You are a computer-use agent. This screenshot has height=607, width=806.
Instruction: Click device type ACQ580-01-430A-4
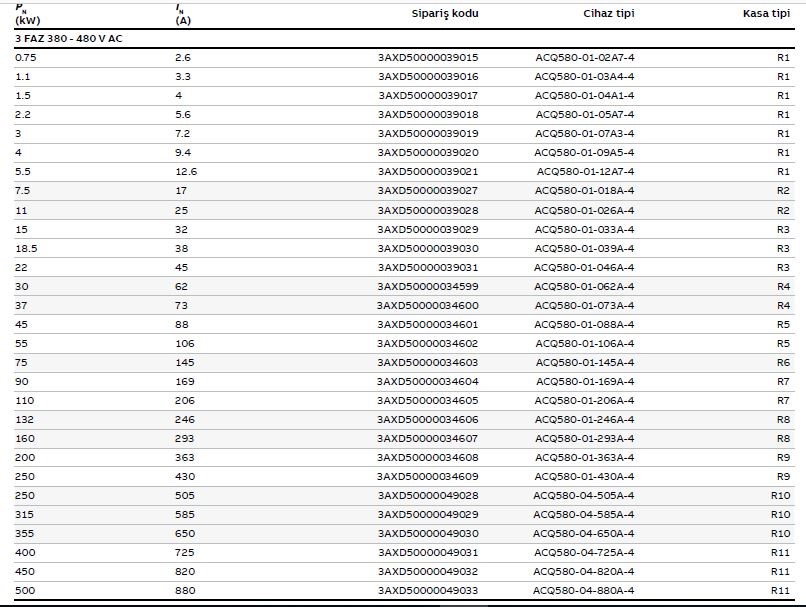pyautogui.click(x=584, y=477)
